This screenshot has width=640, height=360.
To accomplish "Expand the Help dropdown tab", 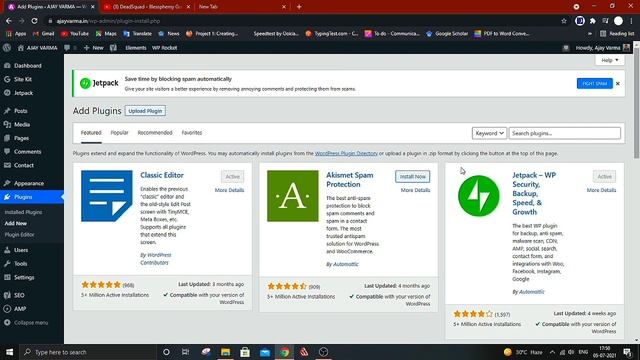I will coord(609,60).
